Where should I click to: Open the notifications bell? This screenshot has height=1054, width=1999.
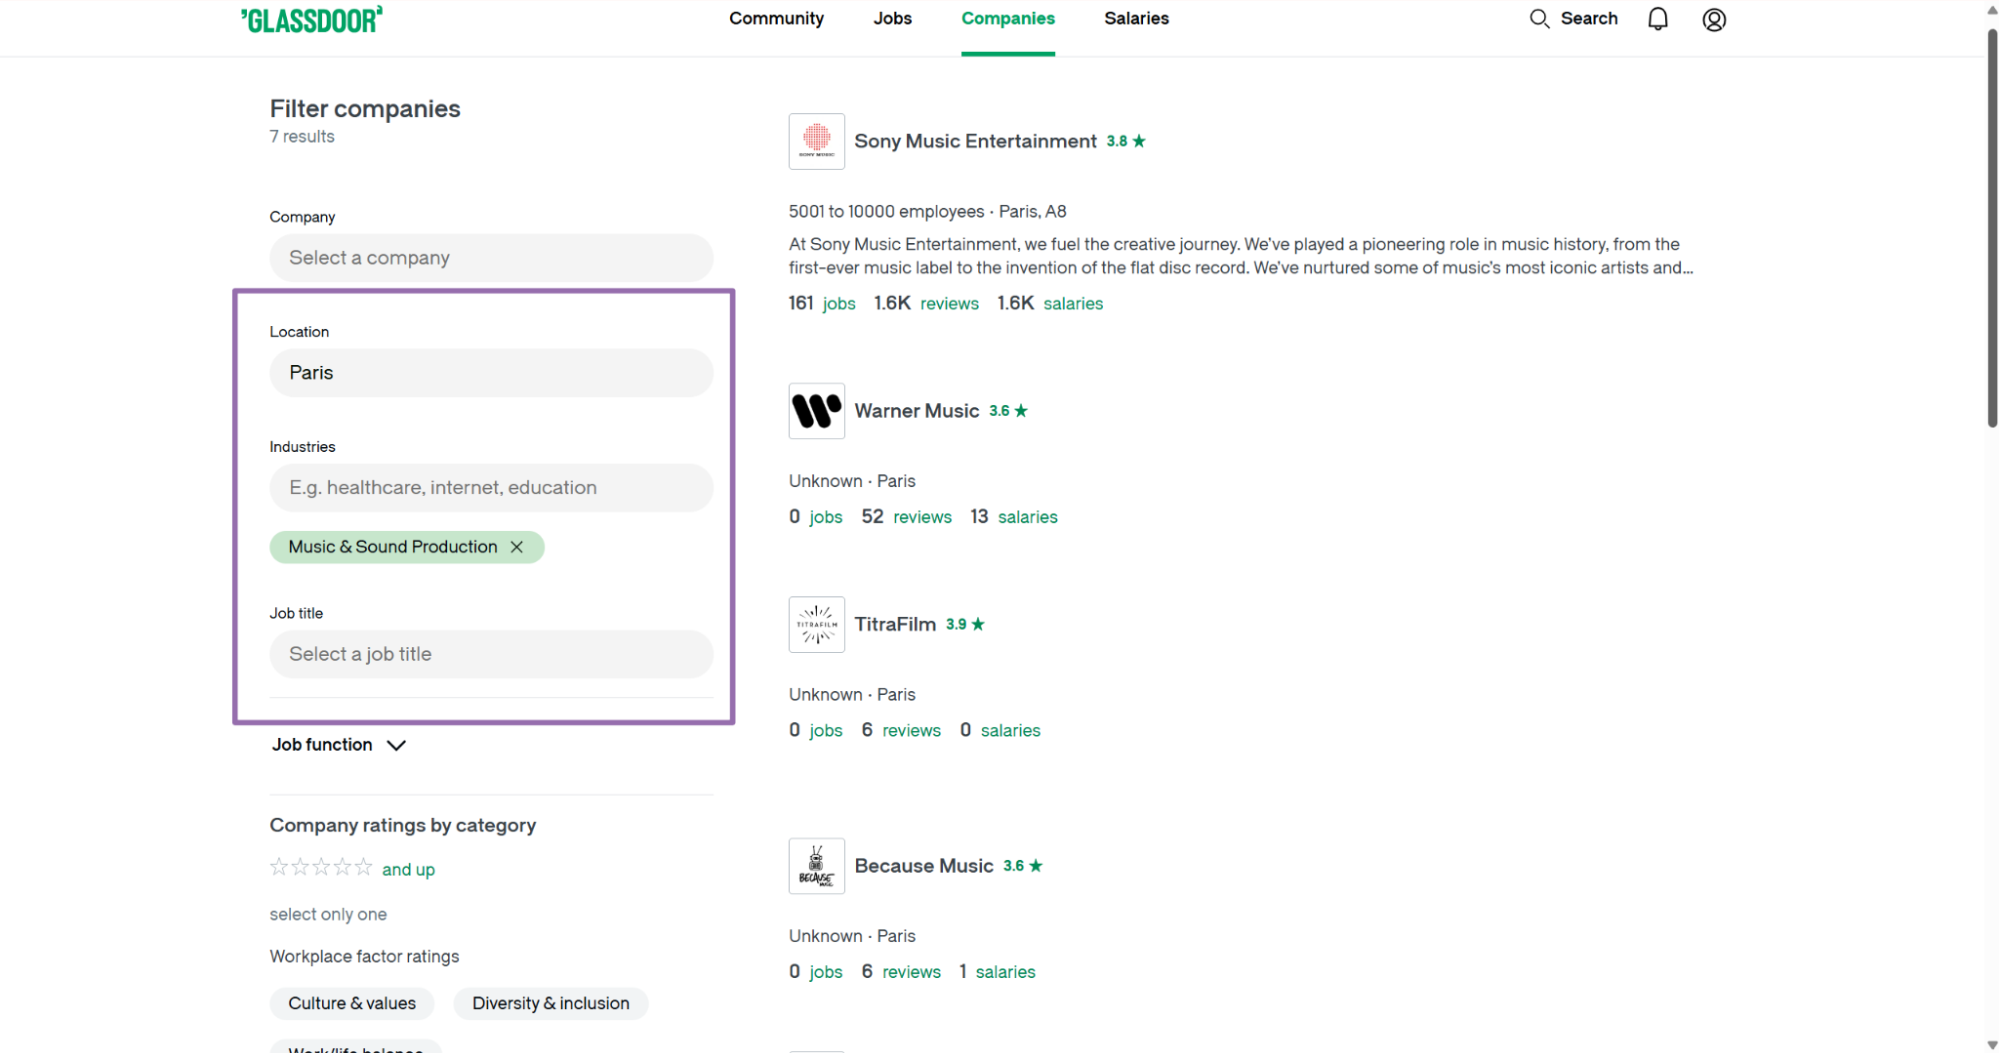pyautogui.click(x=1657, y=19)
